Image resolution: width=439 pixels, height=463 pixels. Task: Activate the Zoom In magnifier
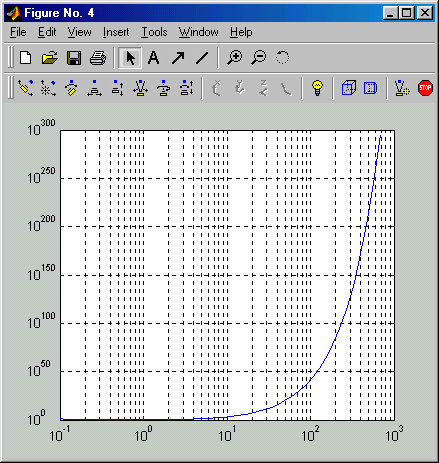[235, 58]
